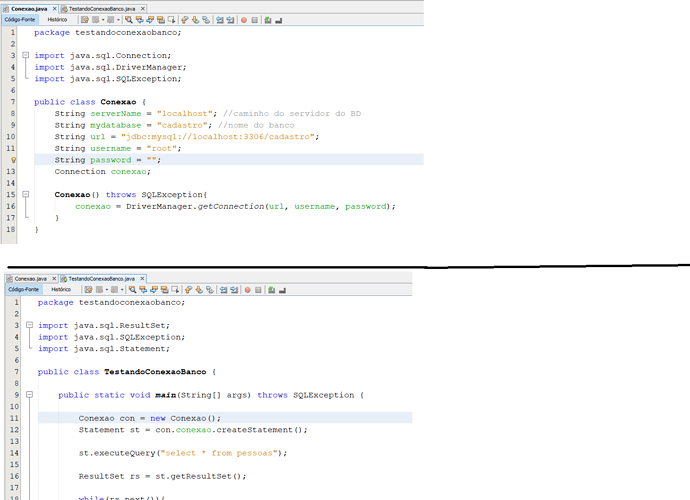Select Código-Fonte view above the Conexao class code
Viewport: 690px width, 500px height.
(x=20, y=19)
